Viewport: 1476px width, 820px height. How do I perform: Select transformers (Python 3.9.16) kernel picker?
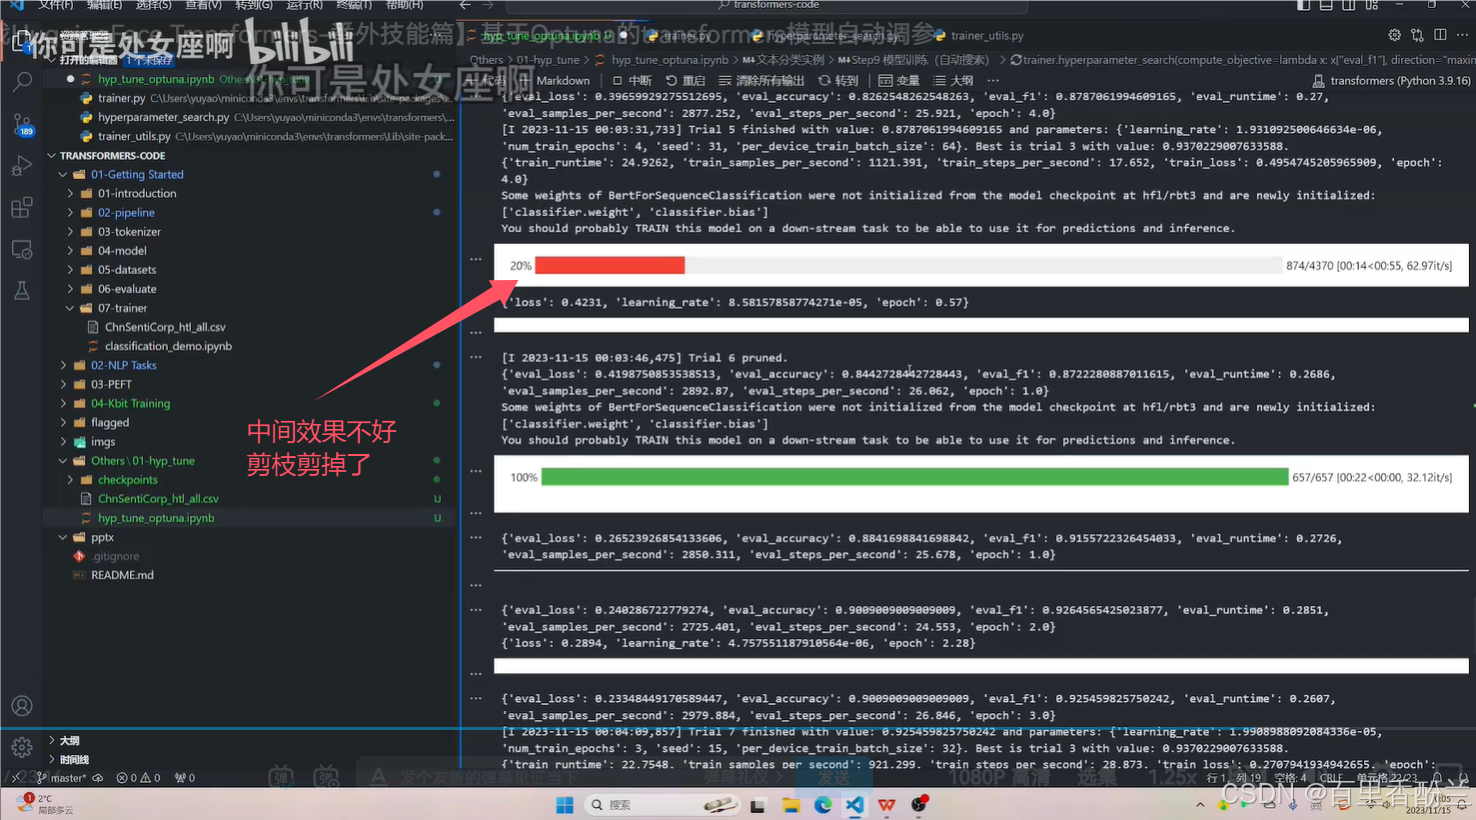(x=1391, y=80)
